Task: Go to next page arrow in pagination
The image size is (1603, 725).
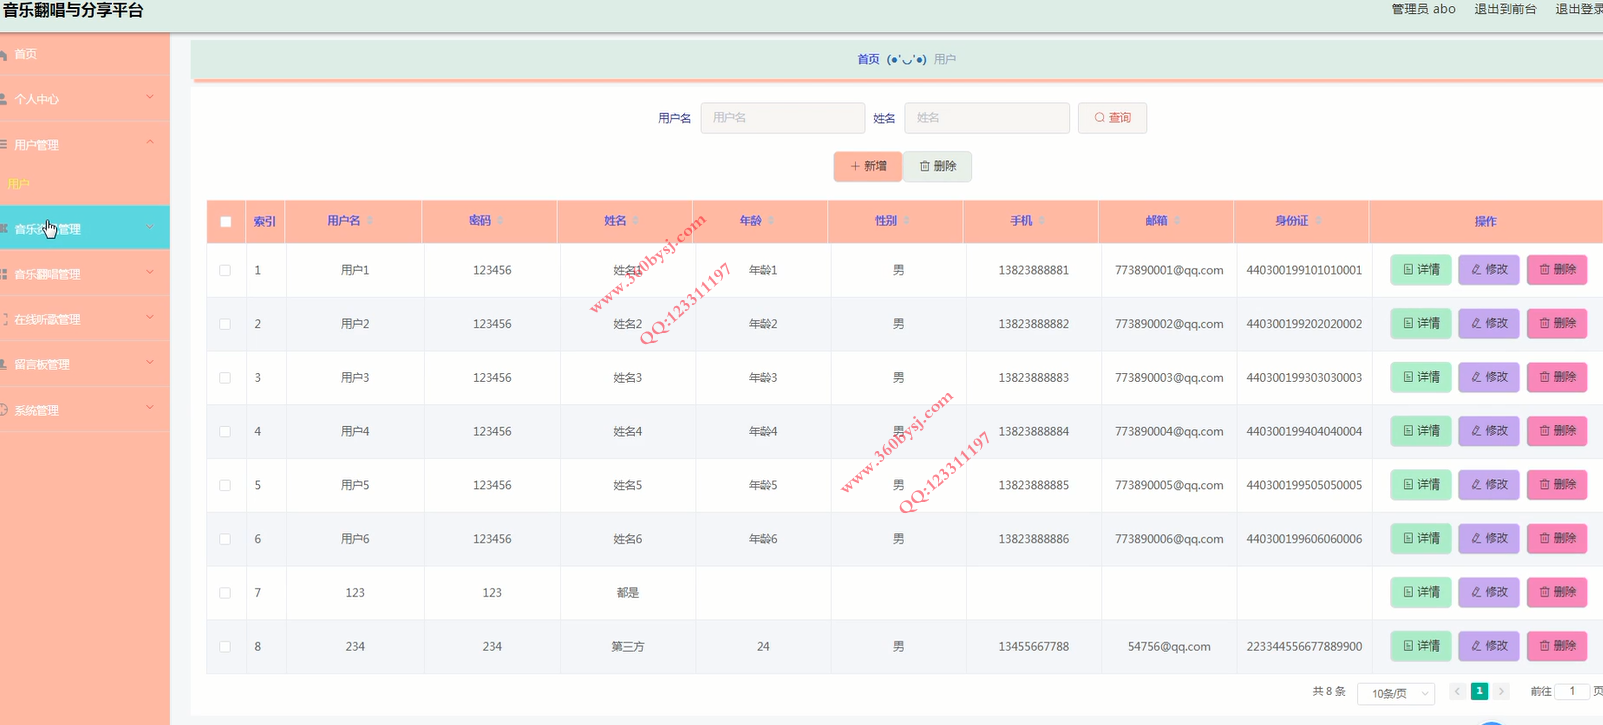Action: (x=1501, y=691)
